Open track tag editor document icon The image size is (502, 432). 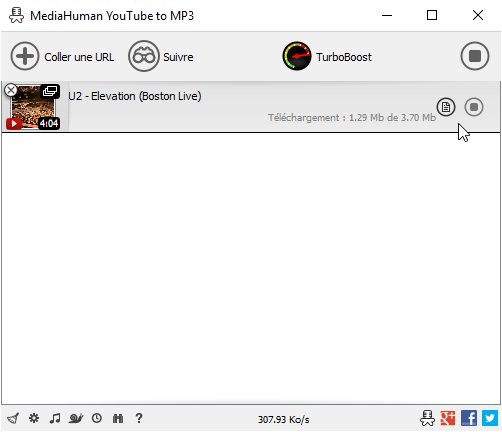pyautogui.click(x=446, y=107)
